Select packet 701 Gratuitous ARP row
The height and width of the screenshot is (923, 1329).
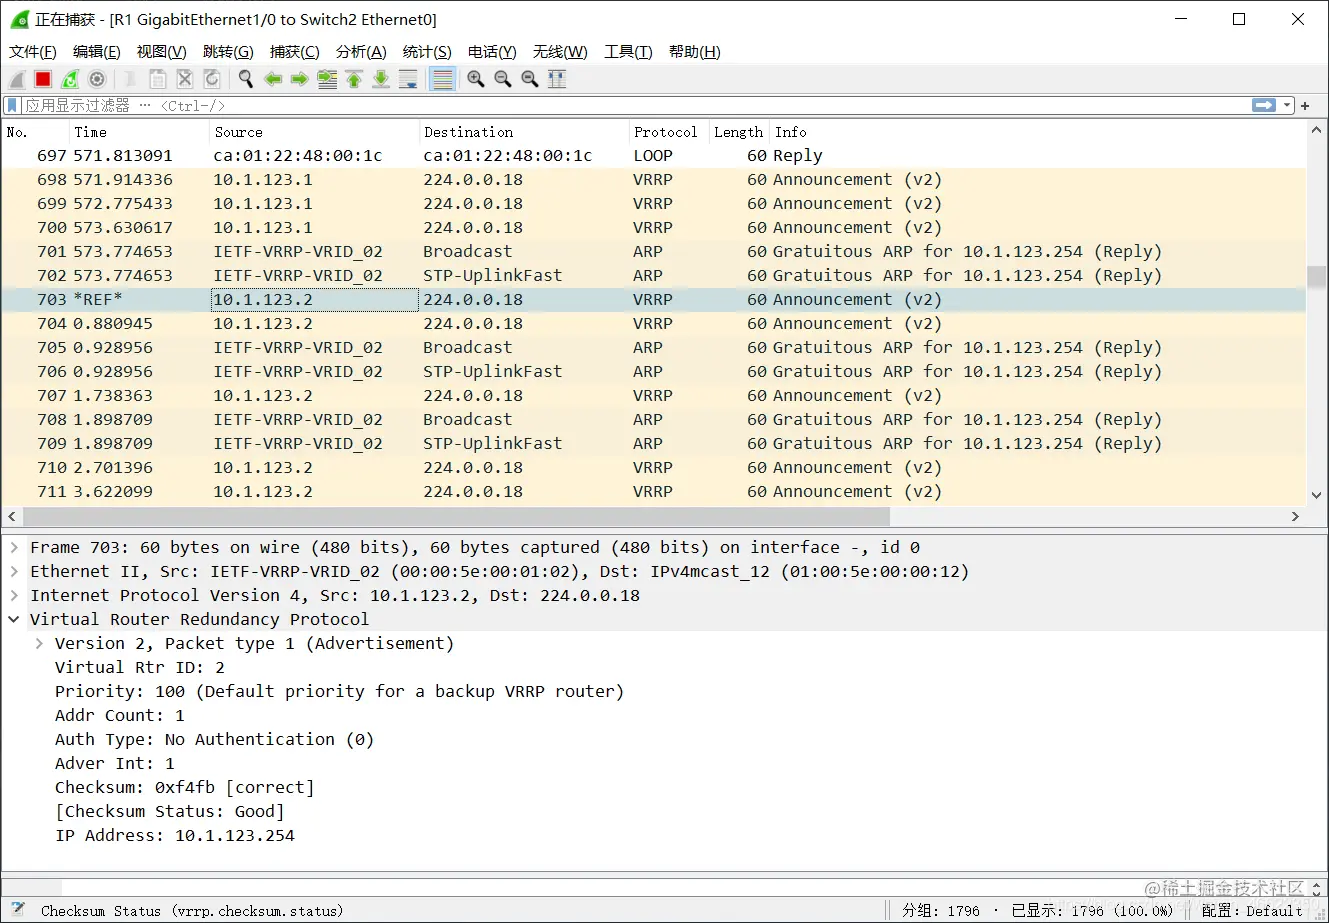654,252
